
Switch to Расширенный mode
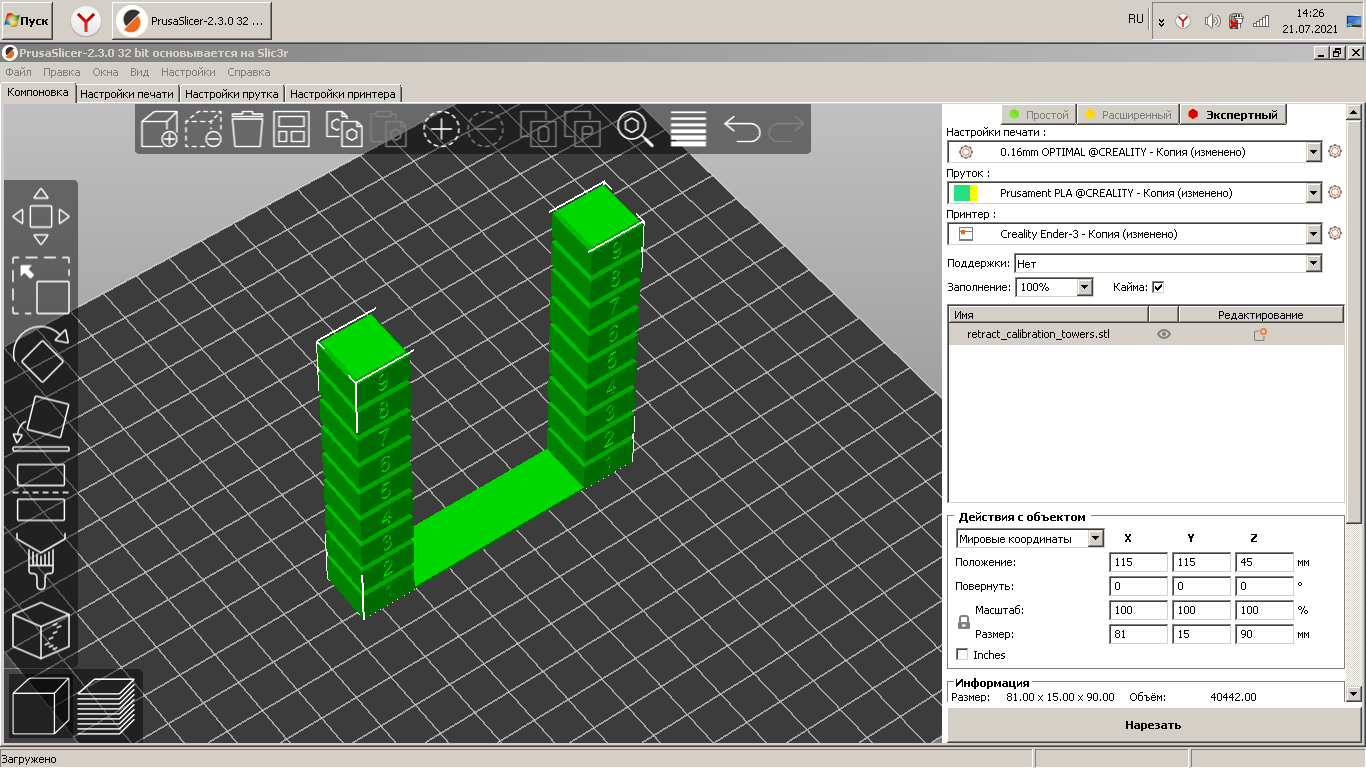[1127, 115]
